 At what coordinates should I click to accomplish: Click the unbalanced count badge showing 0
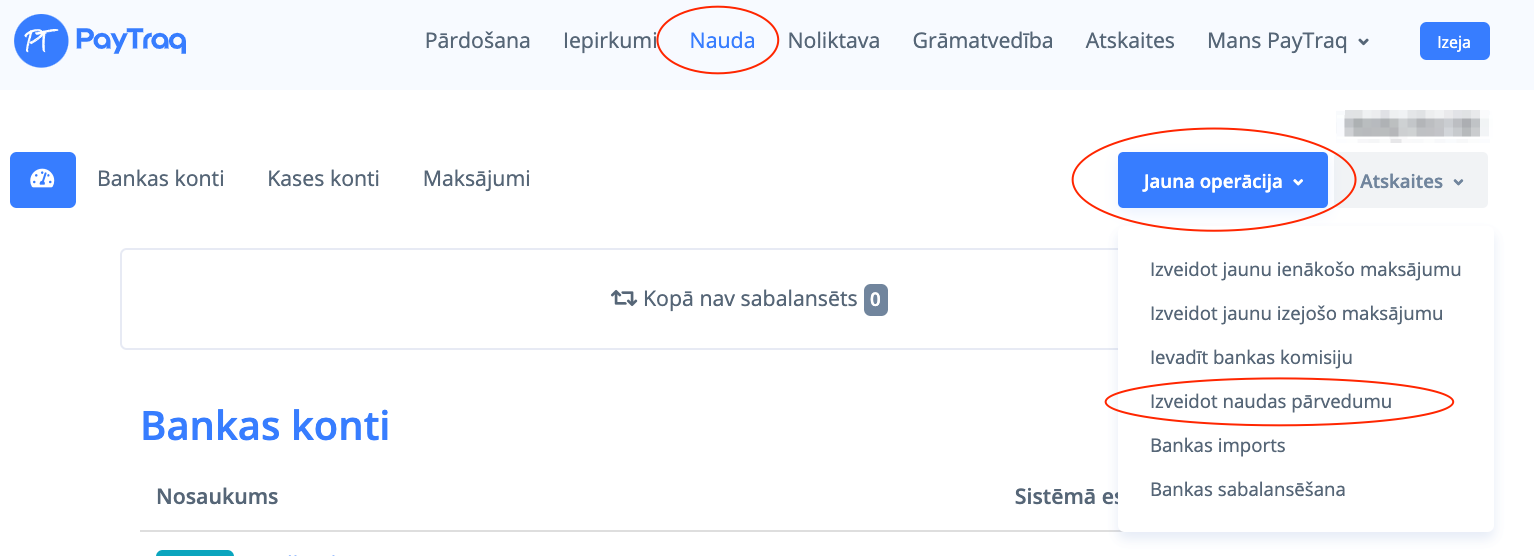[x=875, y=298]
